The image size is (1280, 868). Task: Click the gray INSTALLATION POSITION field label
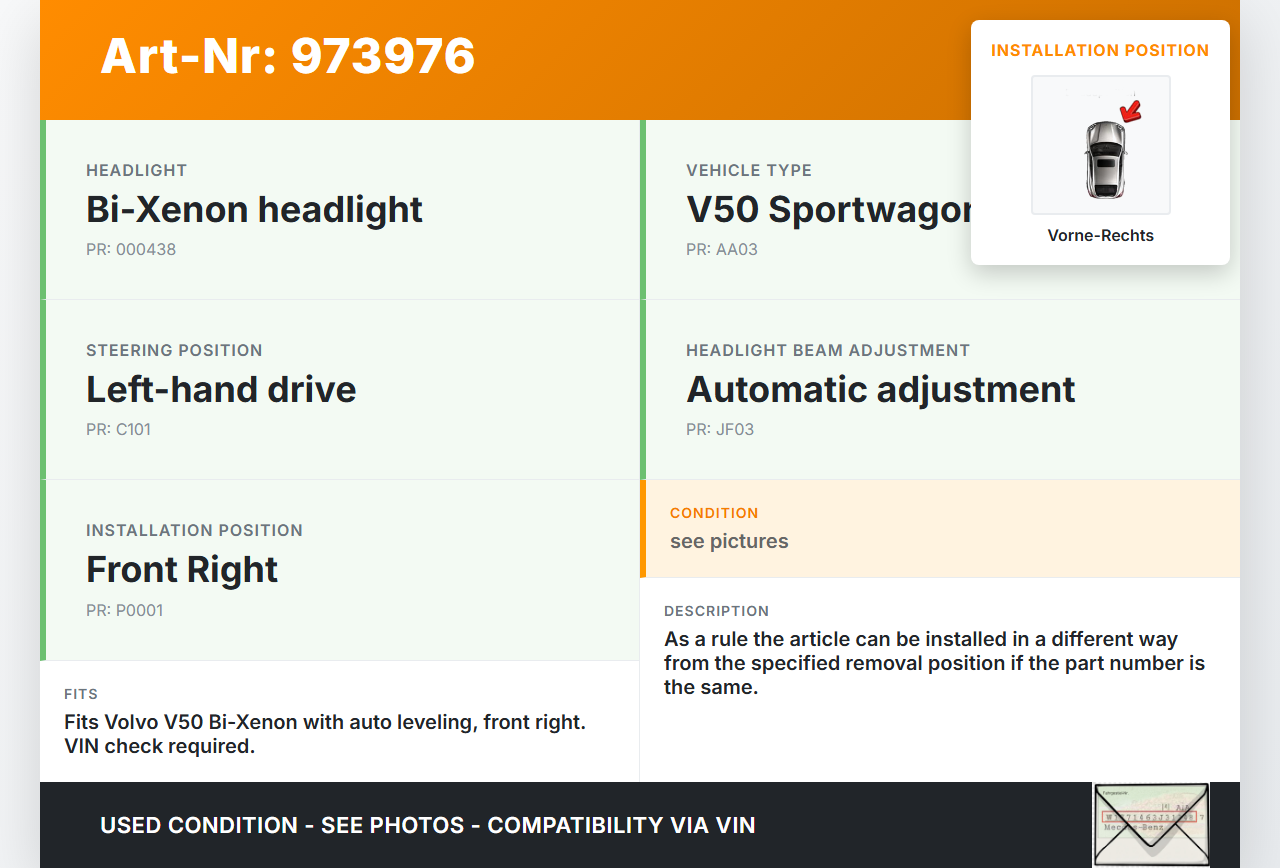click(194, 531)
